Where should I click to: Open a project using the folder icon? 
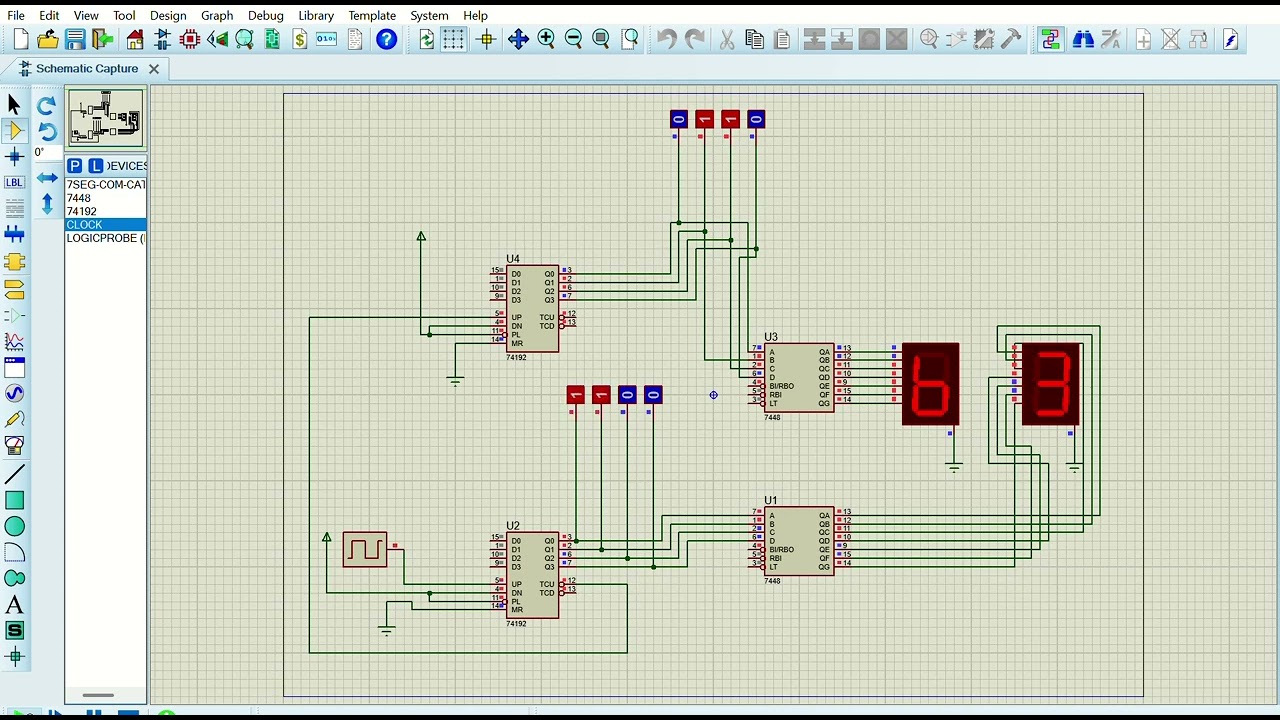[x=48, y=39]
